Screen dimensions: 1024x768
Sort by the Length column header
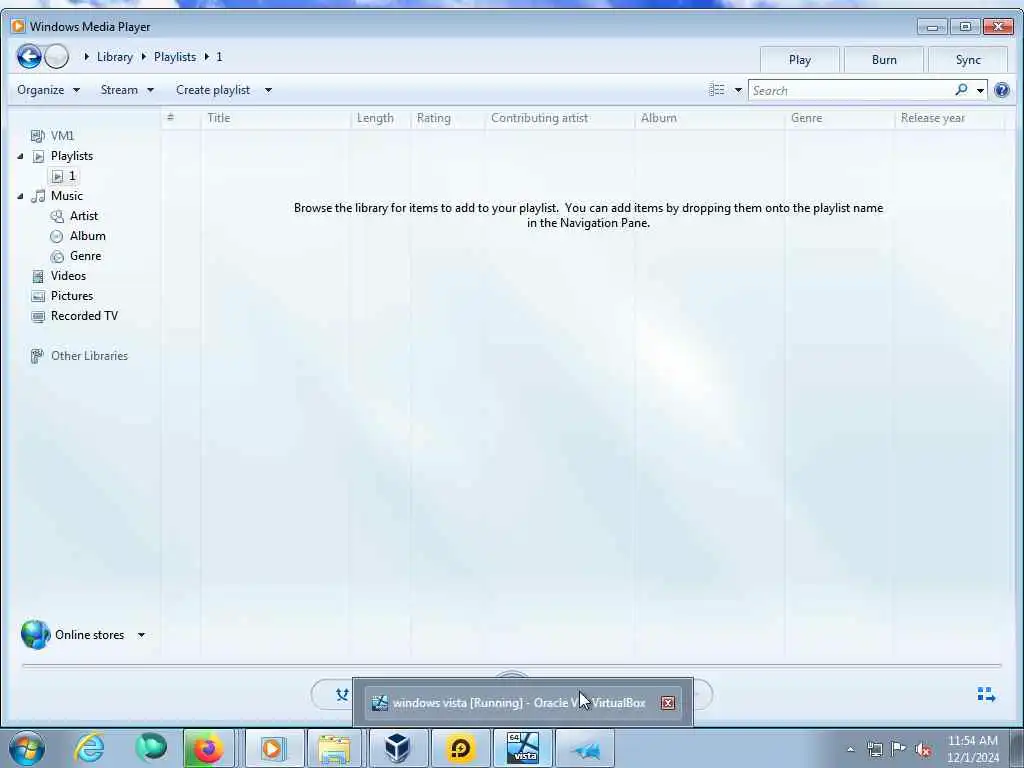point(380,118)
